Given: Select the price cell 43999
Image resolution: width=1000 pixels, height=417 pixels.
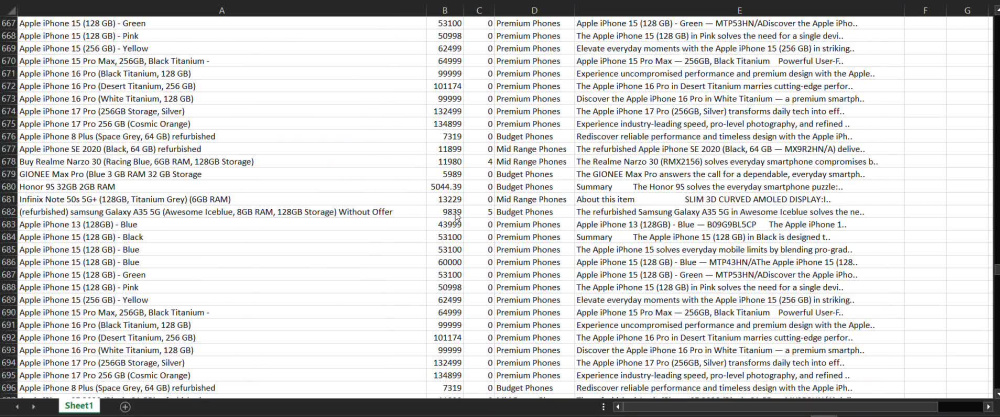Looking at the screenshot, I should pyautogui.click(x=445, y=224).
